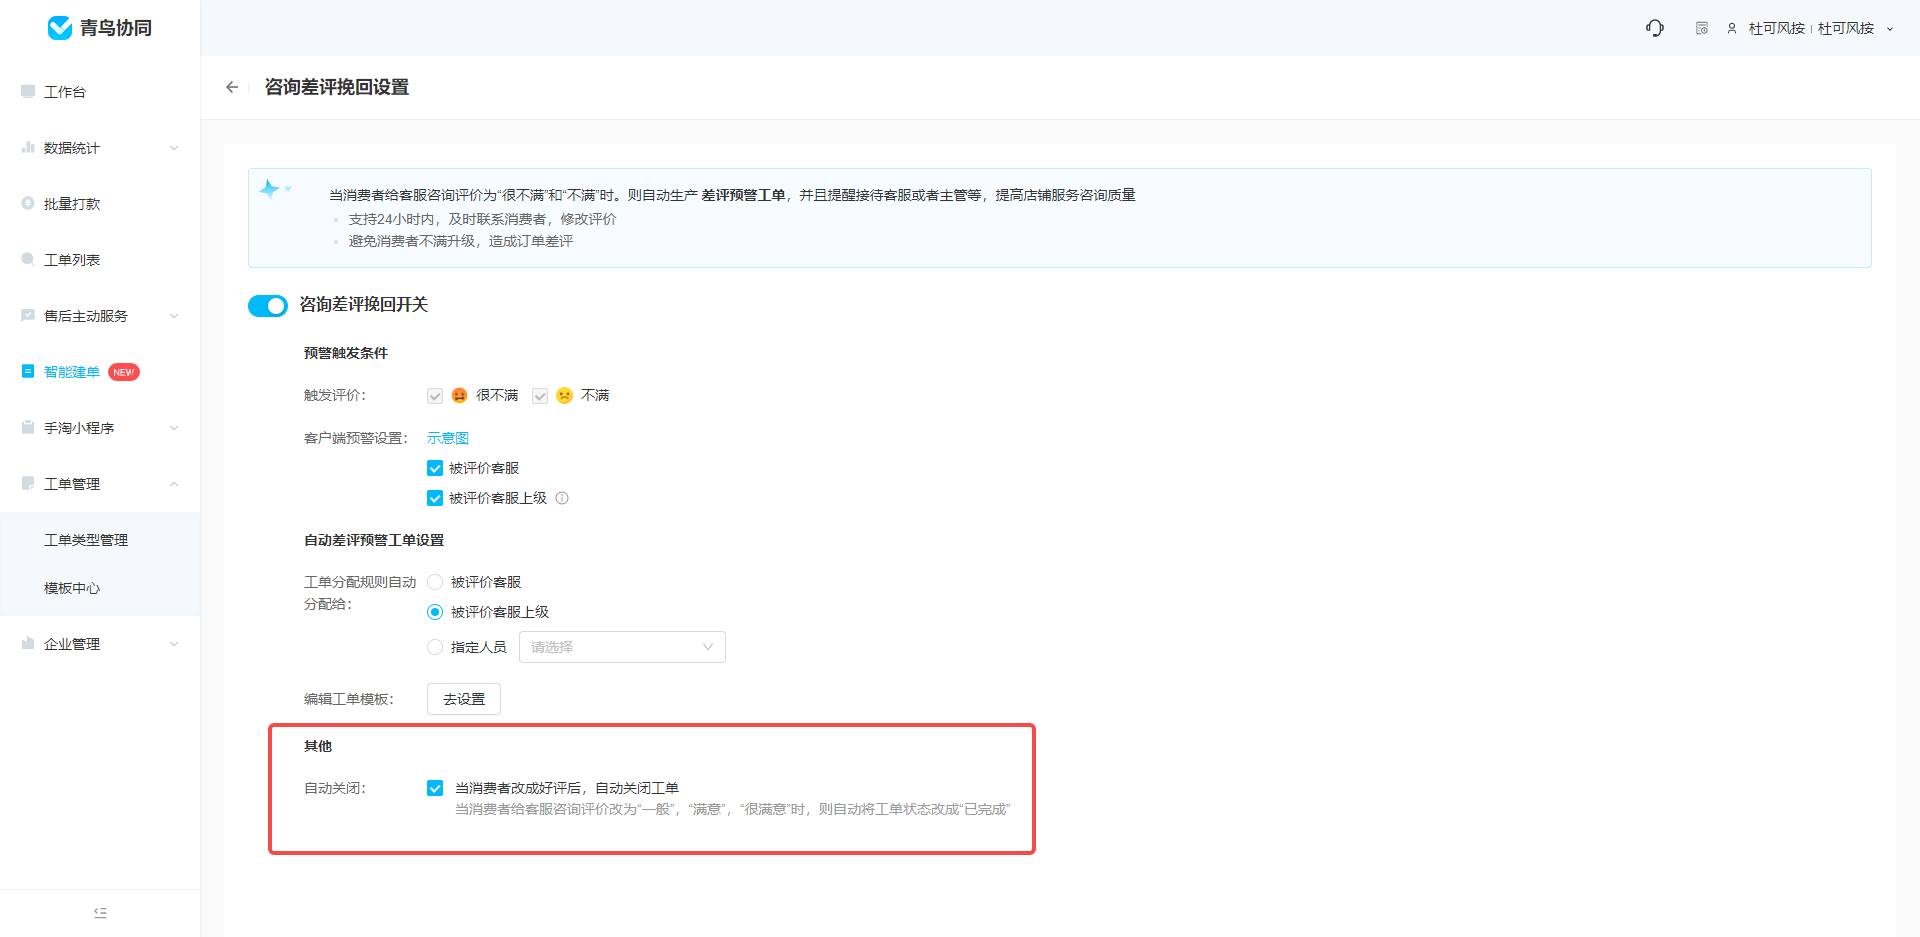The image size is (1920, 937).
Task: Toggle the 很不满 trigger checkbox
Action: point(435,396)
